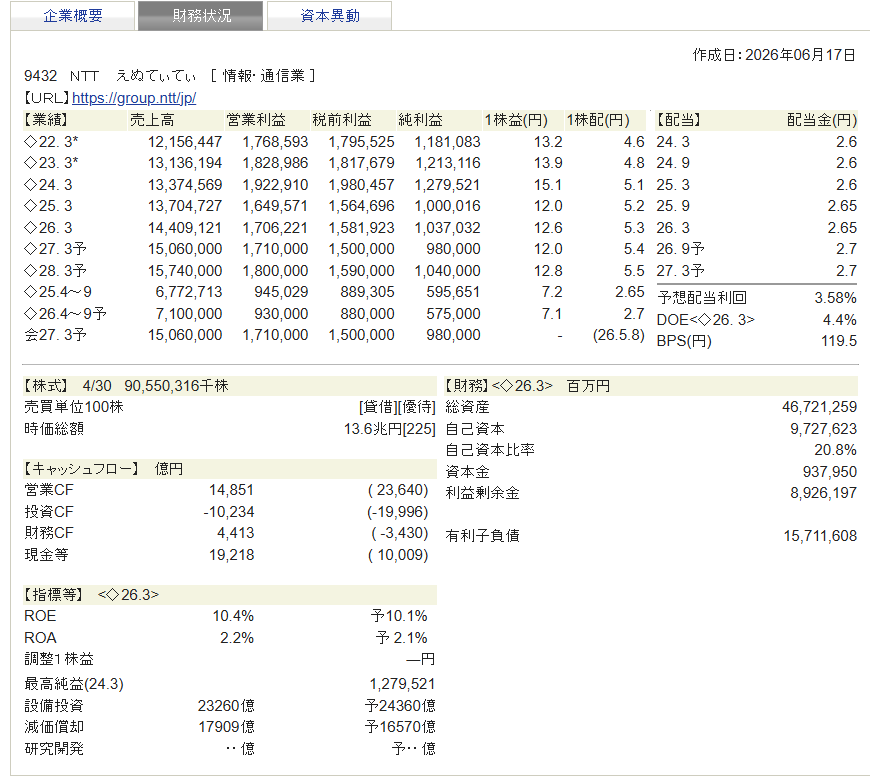Click the 純利益 column header
The width and height of the screenshot is (870, 778).
point(420,120)
